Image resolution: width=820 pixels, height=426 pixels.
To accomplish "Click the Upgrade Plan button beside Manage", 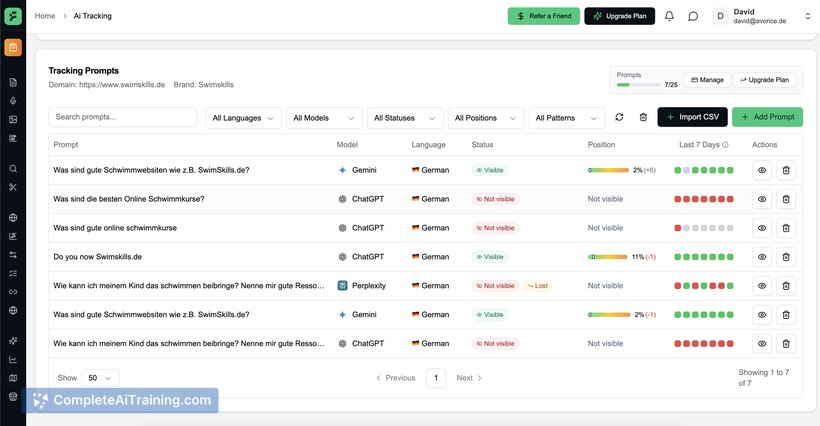I will click(x=765, y=80).
